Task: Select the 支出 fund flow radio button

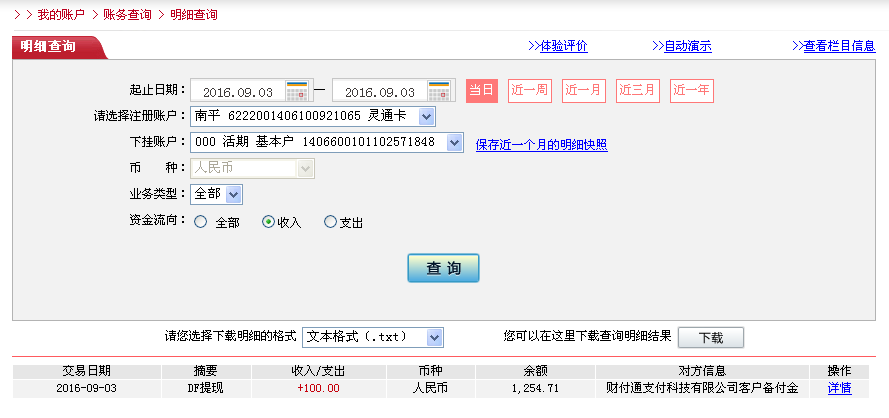Action: click(331, 222)
